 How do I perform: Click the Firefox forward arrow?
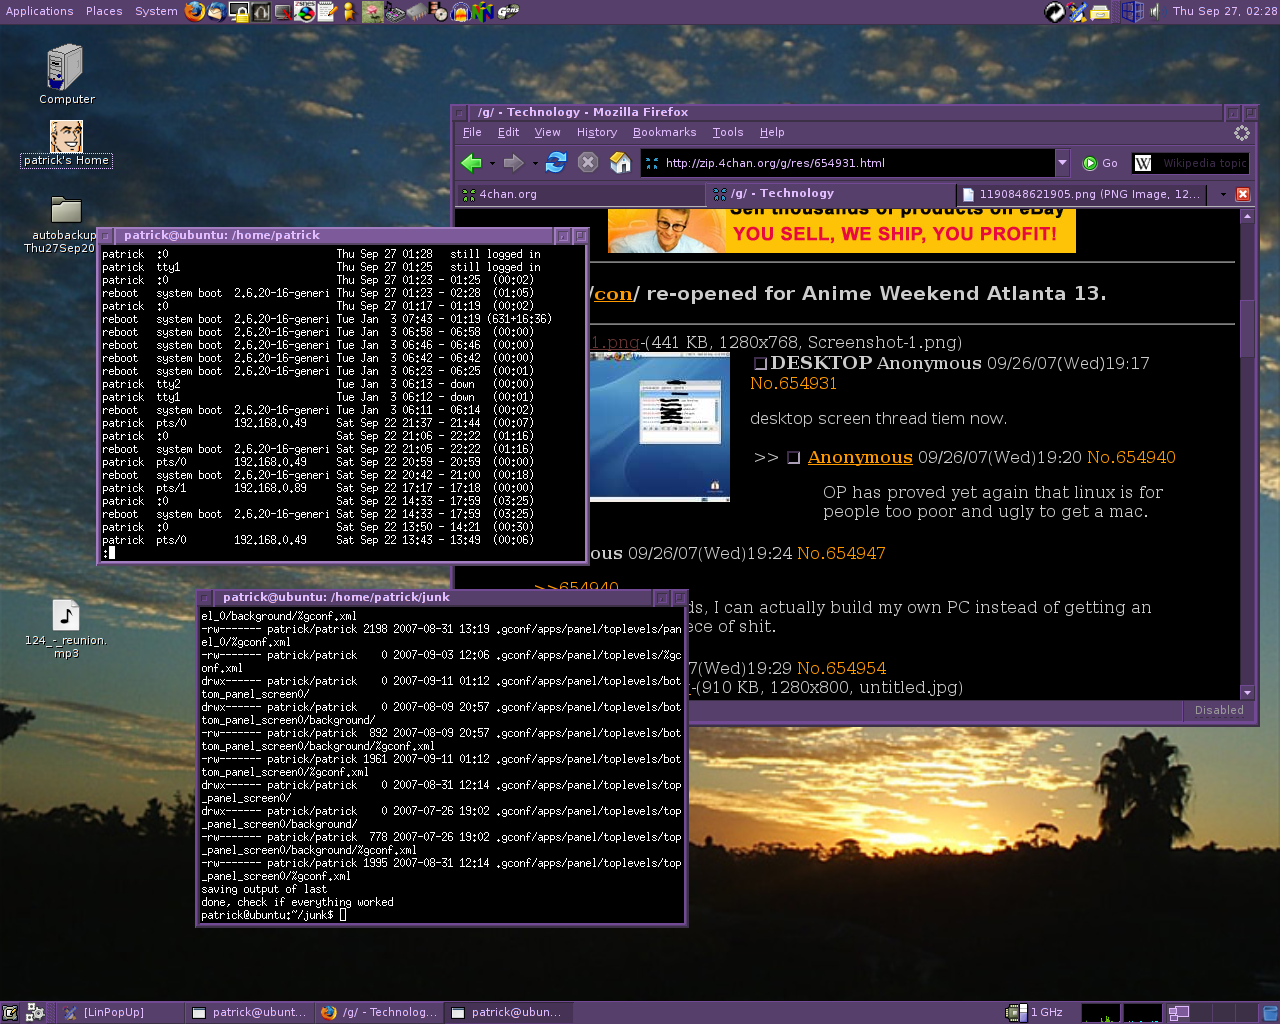513,162
